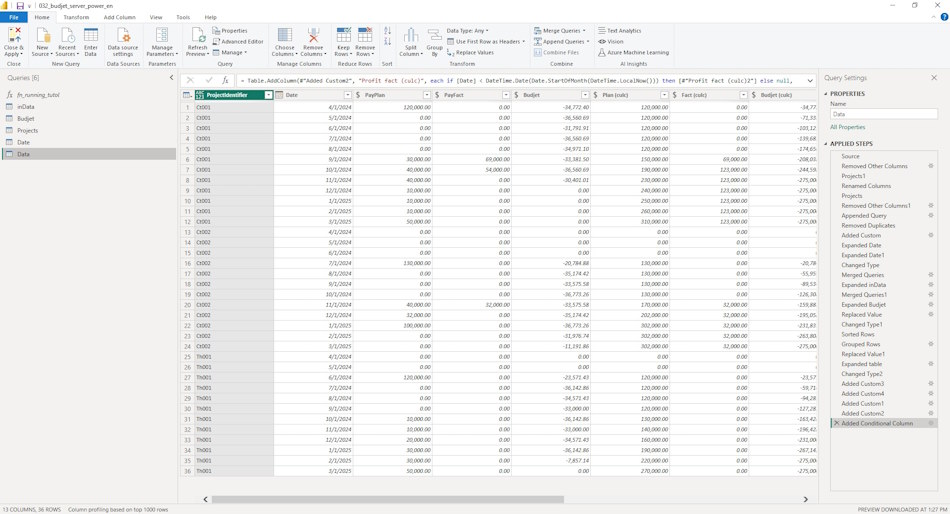
Task: Switch to the Transform tab
Action: [x=76, y=17]
